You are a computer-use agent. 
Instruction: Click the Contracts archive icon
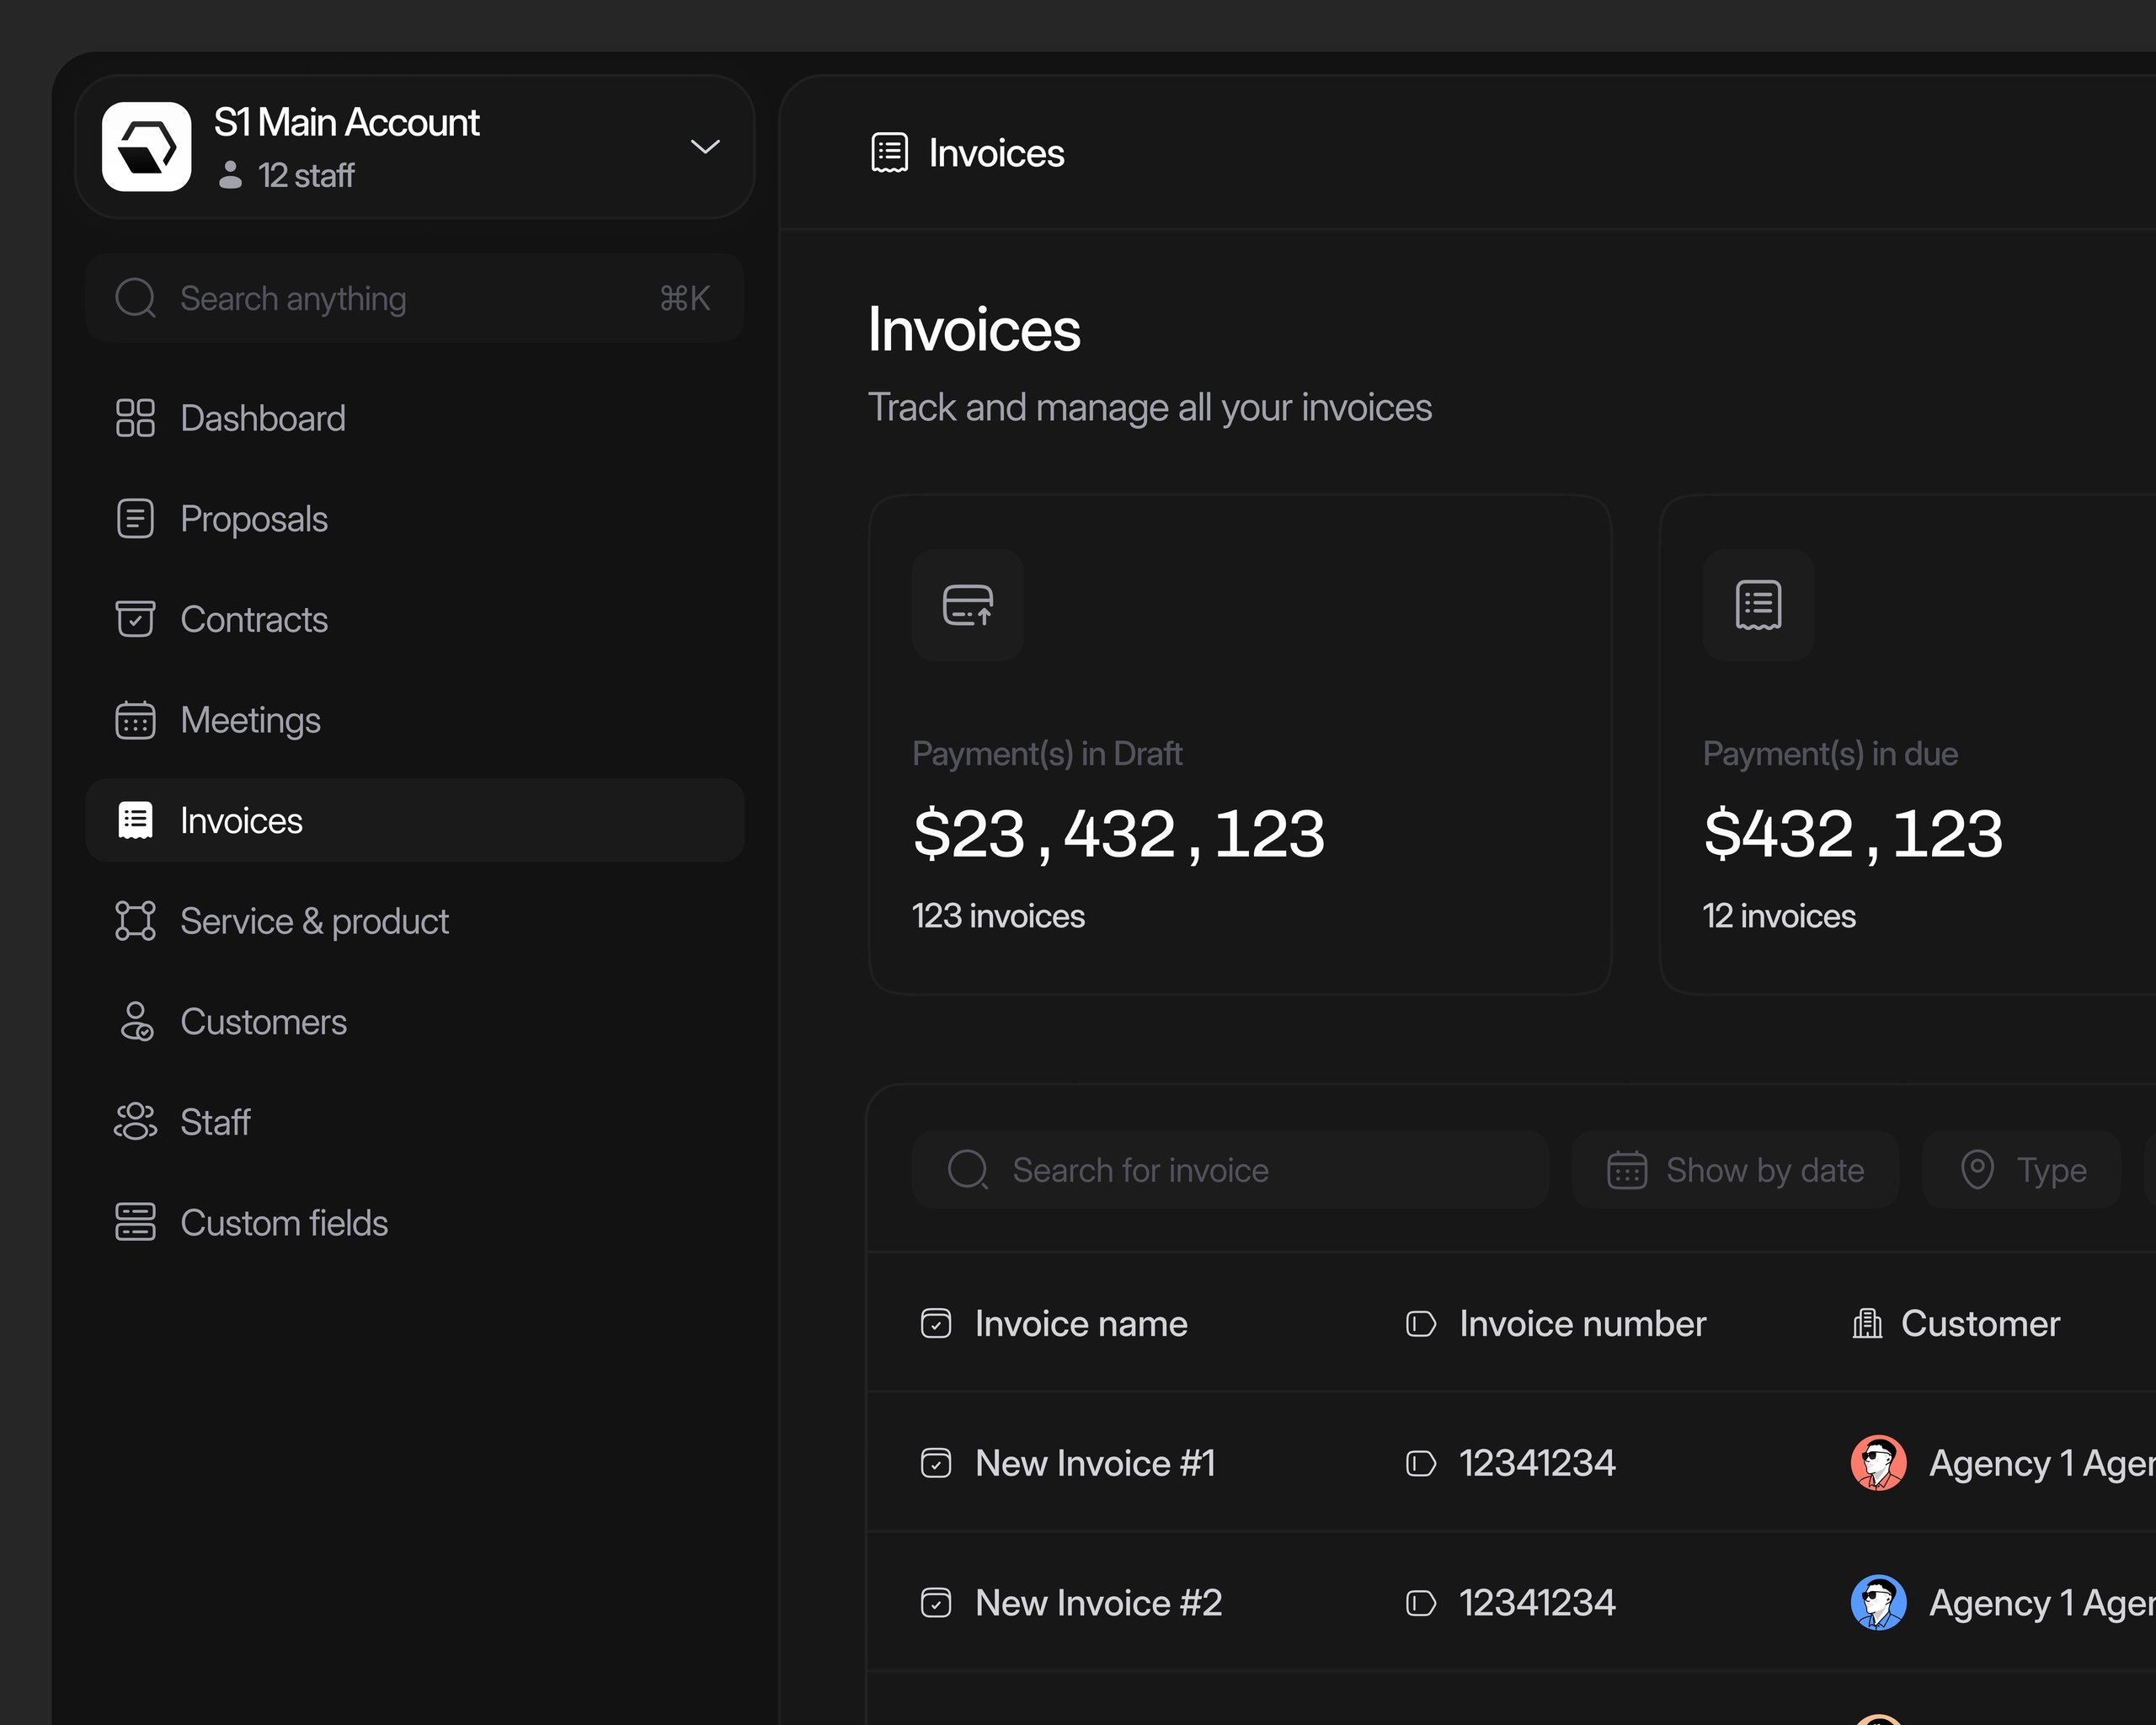pyautogui.click(x=135, y=619)
